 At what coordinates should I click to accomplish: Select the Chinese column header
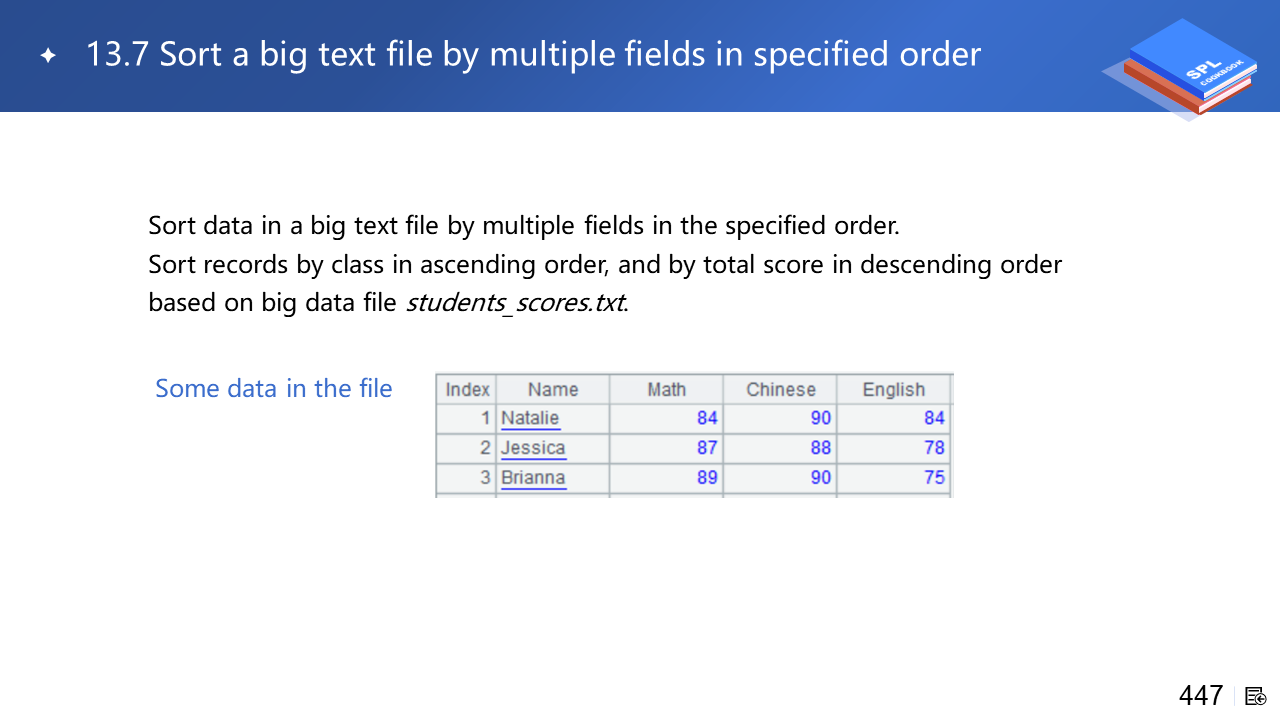click(780, 390)
